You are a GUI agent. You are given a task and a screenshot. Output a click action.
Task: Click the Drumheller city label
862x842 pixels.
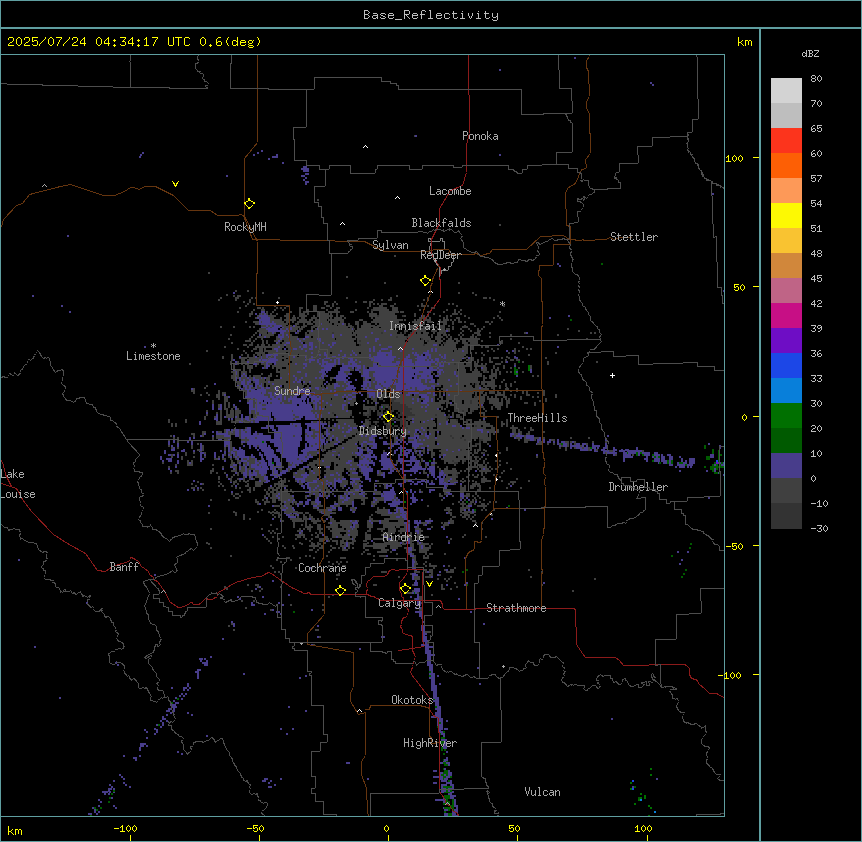[x=638, y=487]
